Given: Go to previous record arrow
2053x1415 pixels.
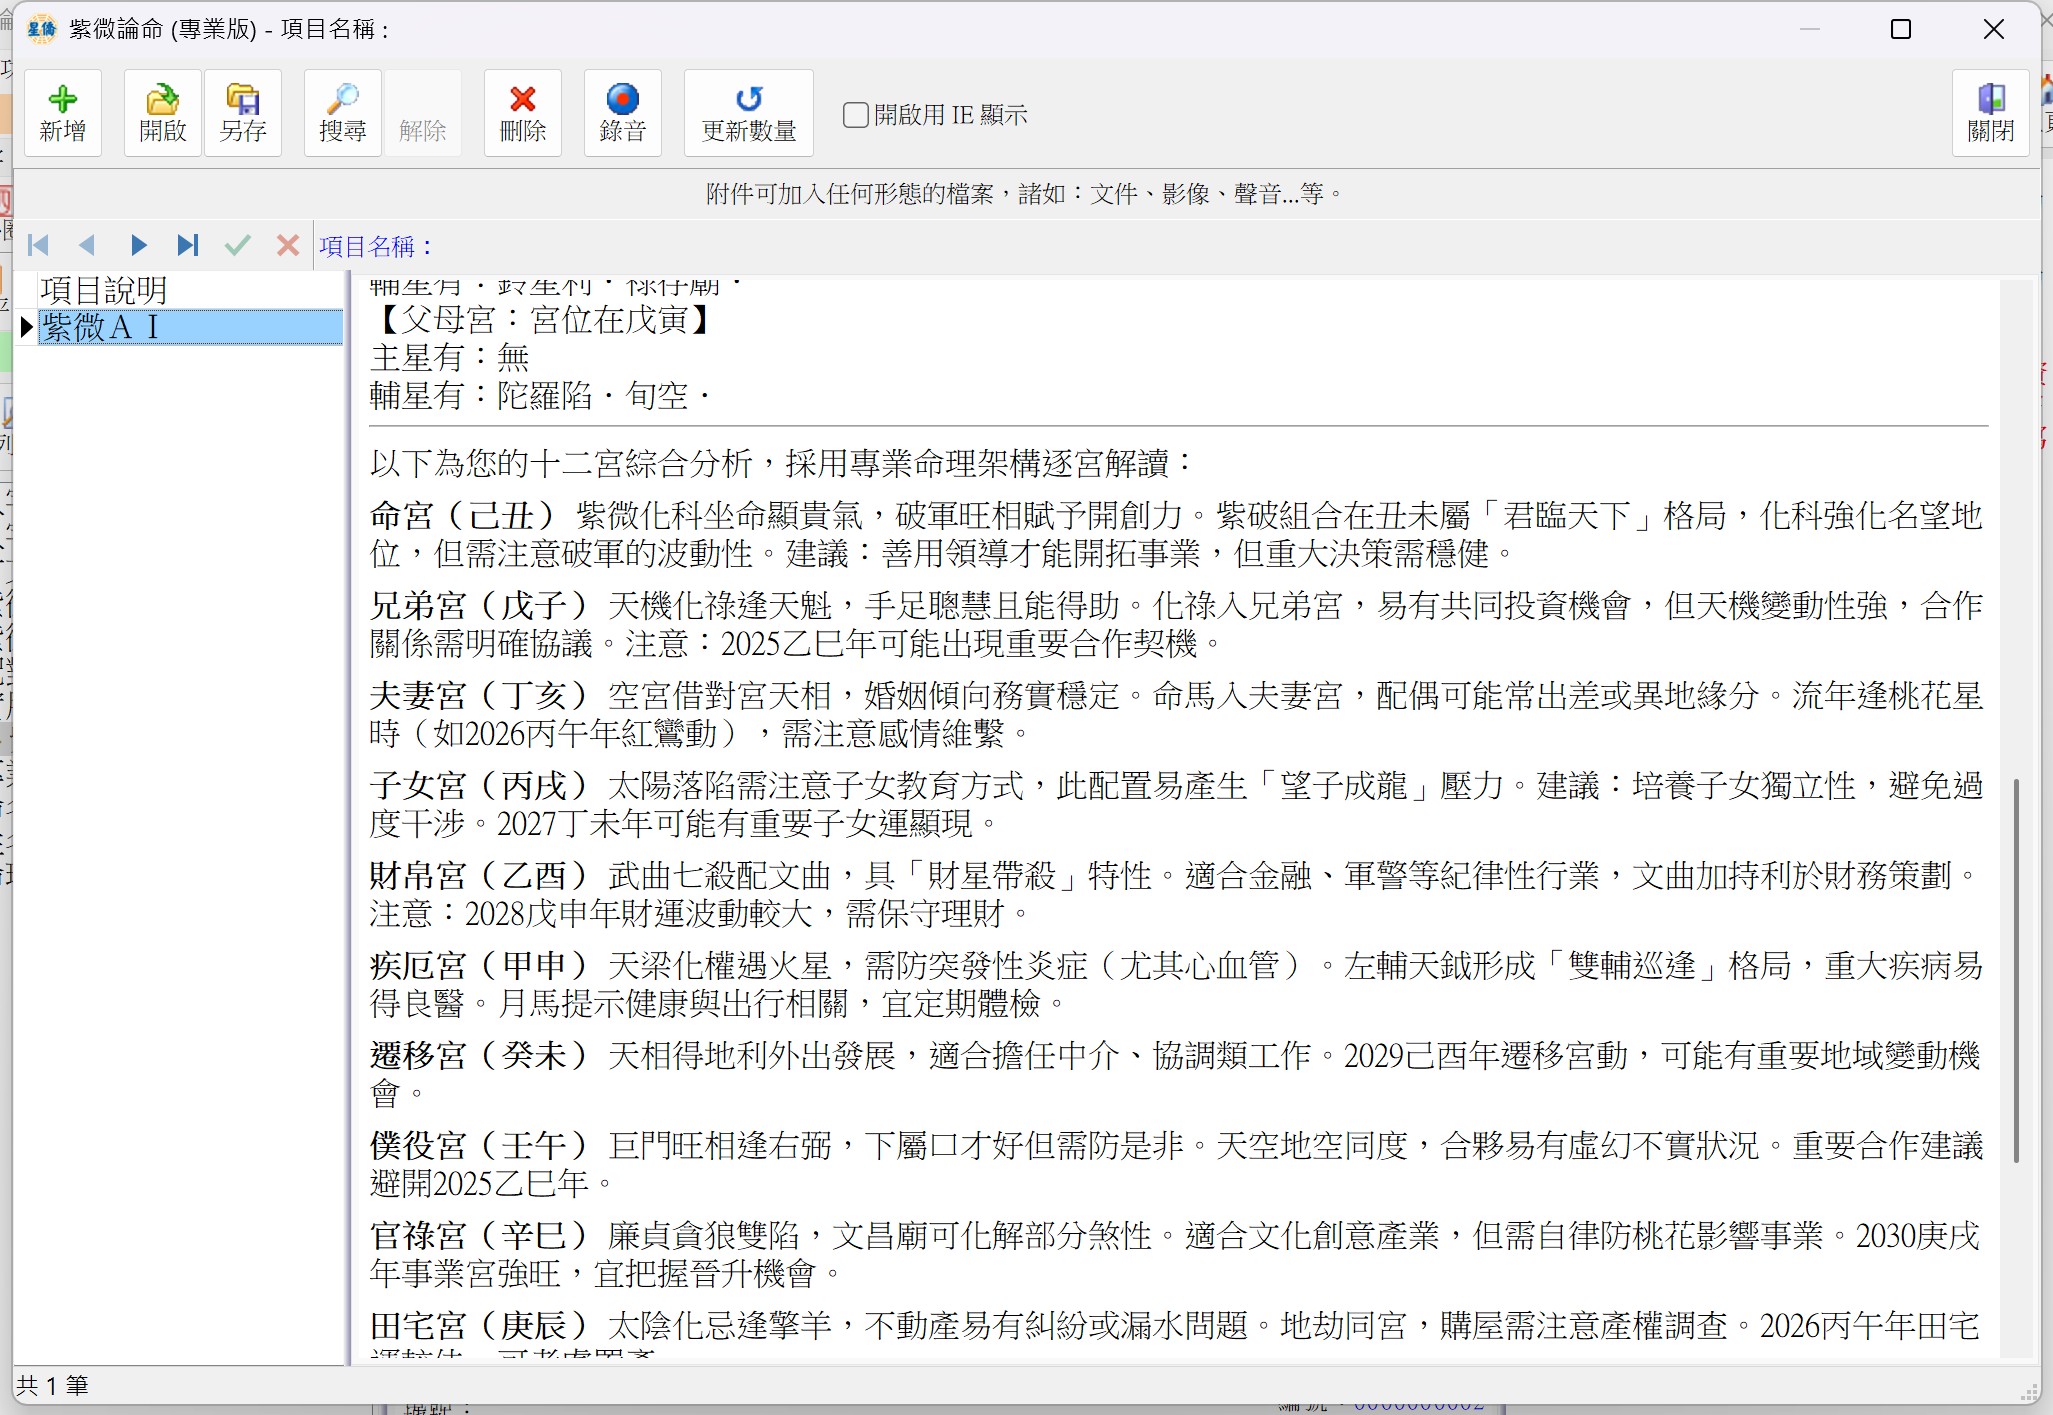Looking at the screenshot, I should click(x=87, y=245).
